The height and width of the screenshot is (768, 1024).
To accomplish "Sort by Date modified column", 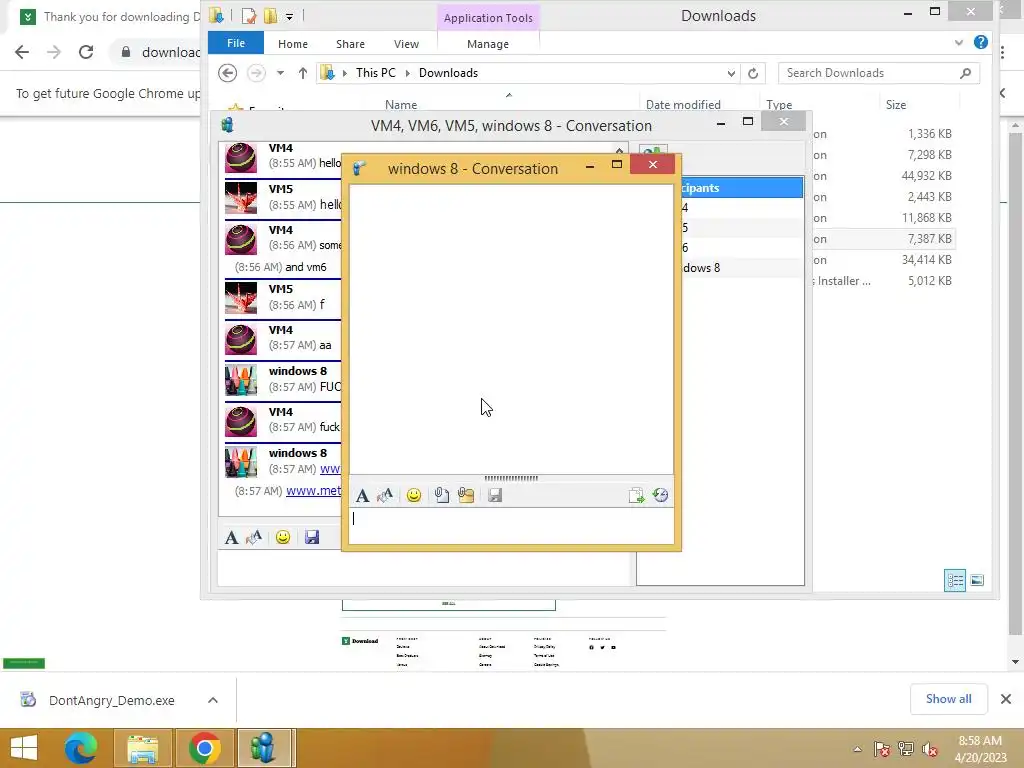I will point(683,104).
